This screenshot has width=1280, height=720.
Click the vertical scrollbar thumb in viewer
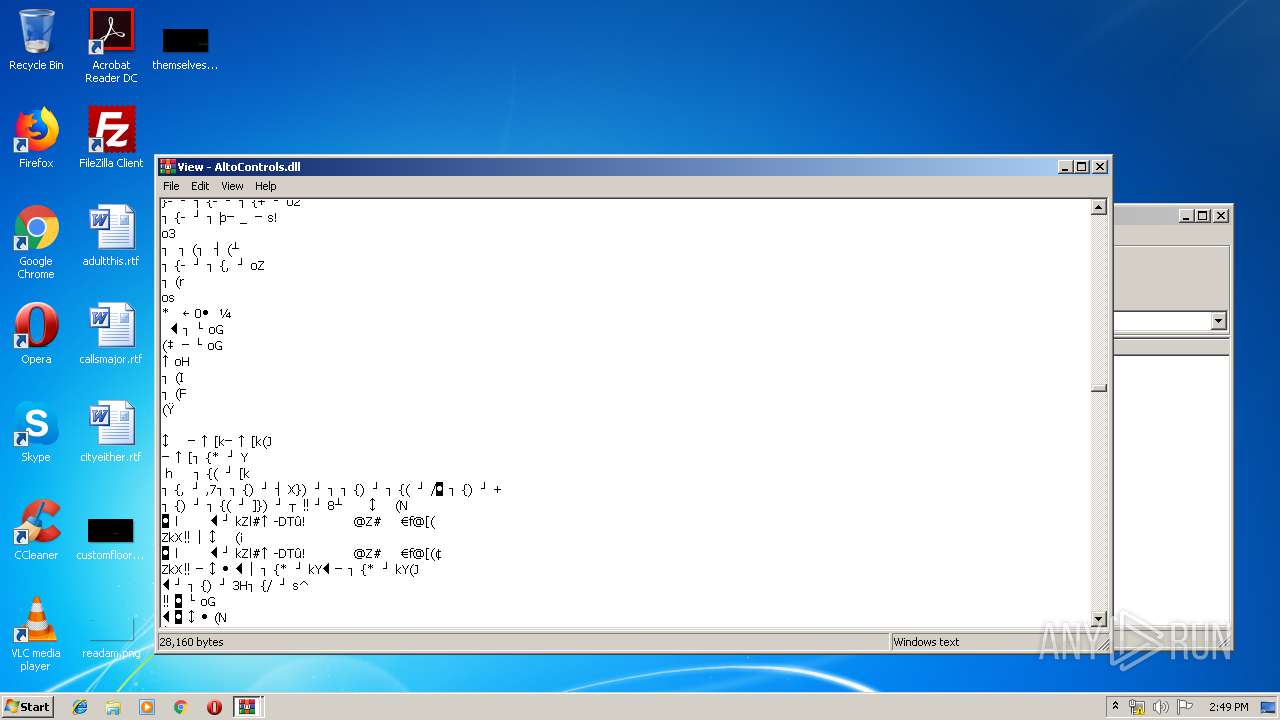[x=1098, y=388]
